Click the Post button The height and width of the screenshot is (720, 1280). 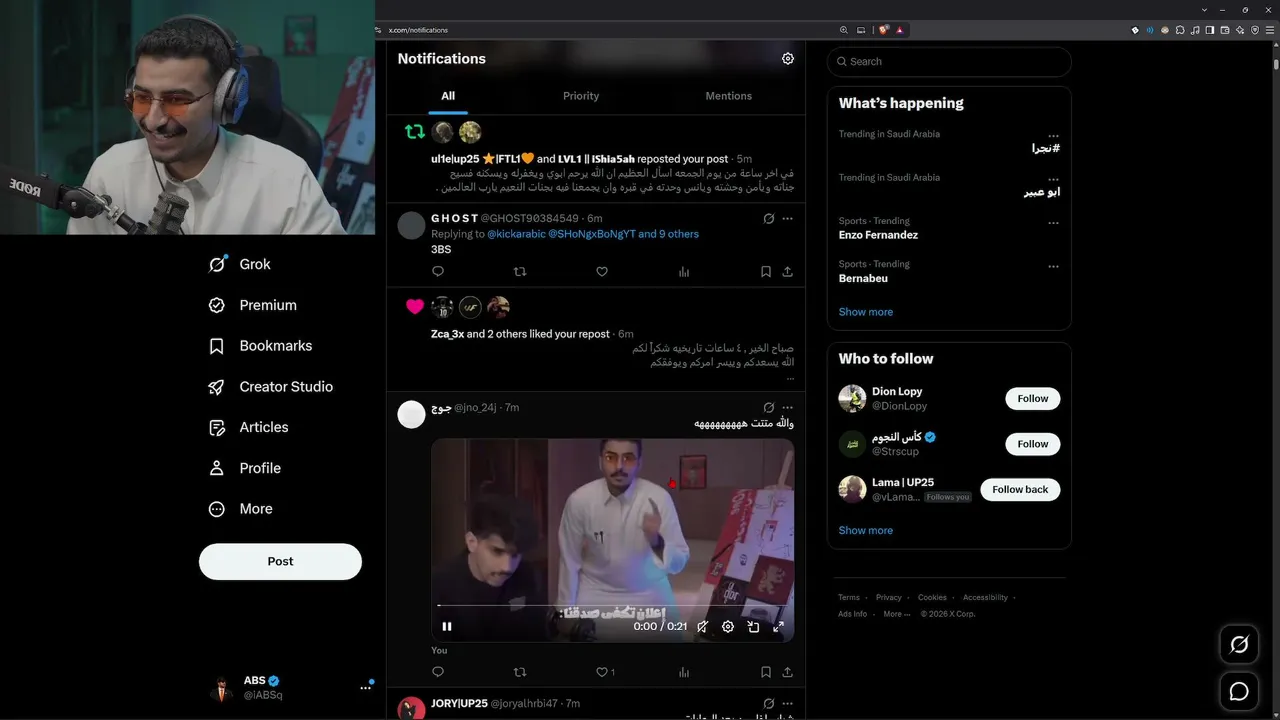pyautogui.click(x=280, y=562)
